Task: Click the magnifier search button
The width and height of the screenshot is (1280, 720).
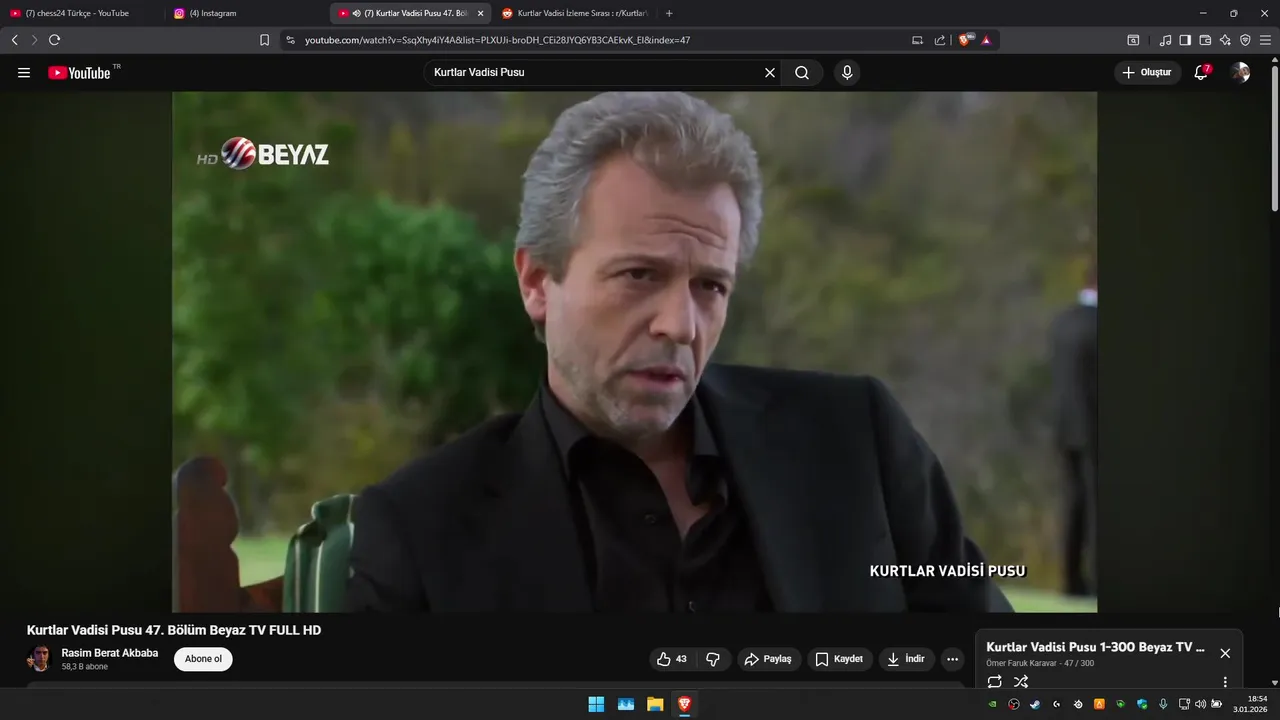Action: coord(802,73)
